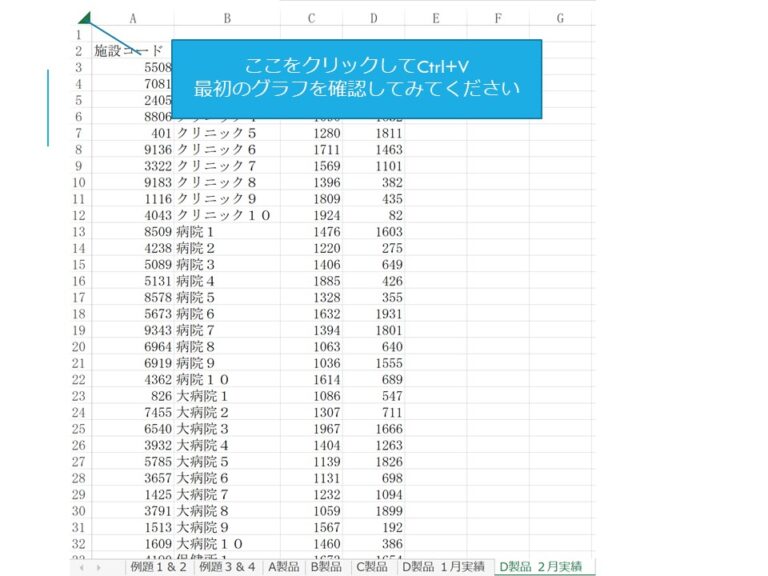Click facility code 1609
Viewport: 768px width, 576px height.
(x=133, y=544)
